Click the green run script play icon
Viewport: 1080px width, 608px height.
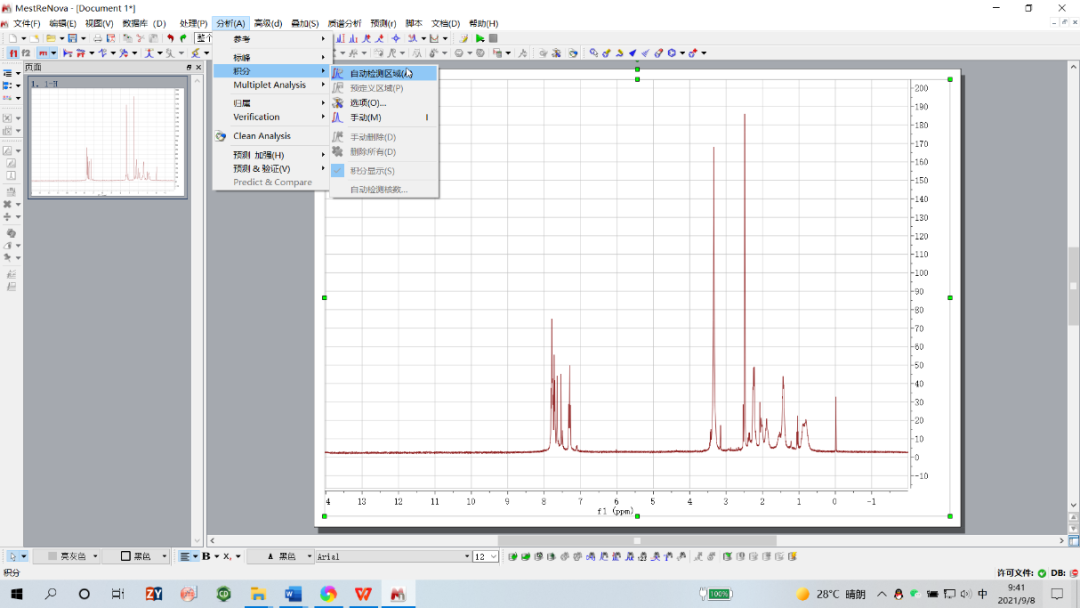480,39
